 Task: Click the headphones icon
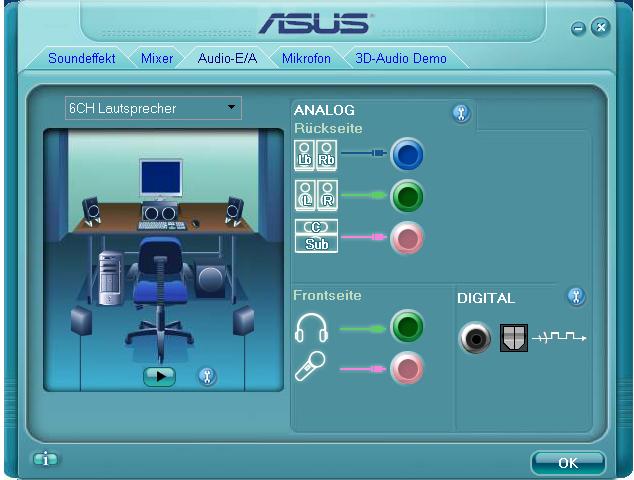point(311,328)
